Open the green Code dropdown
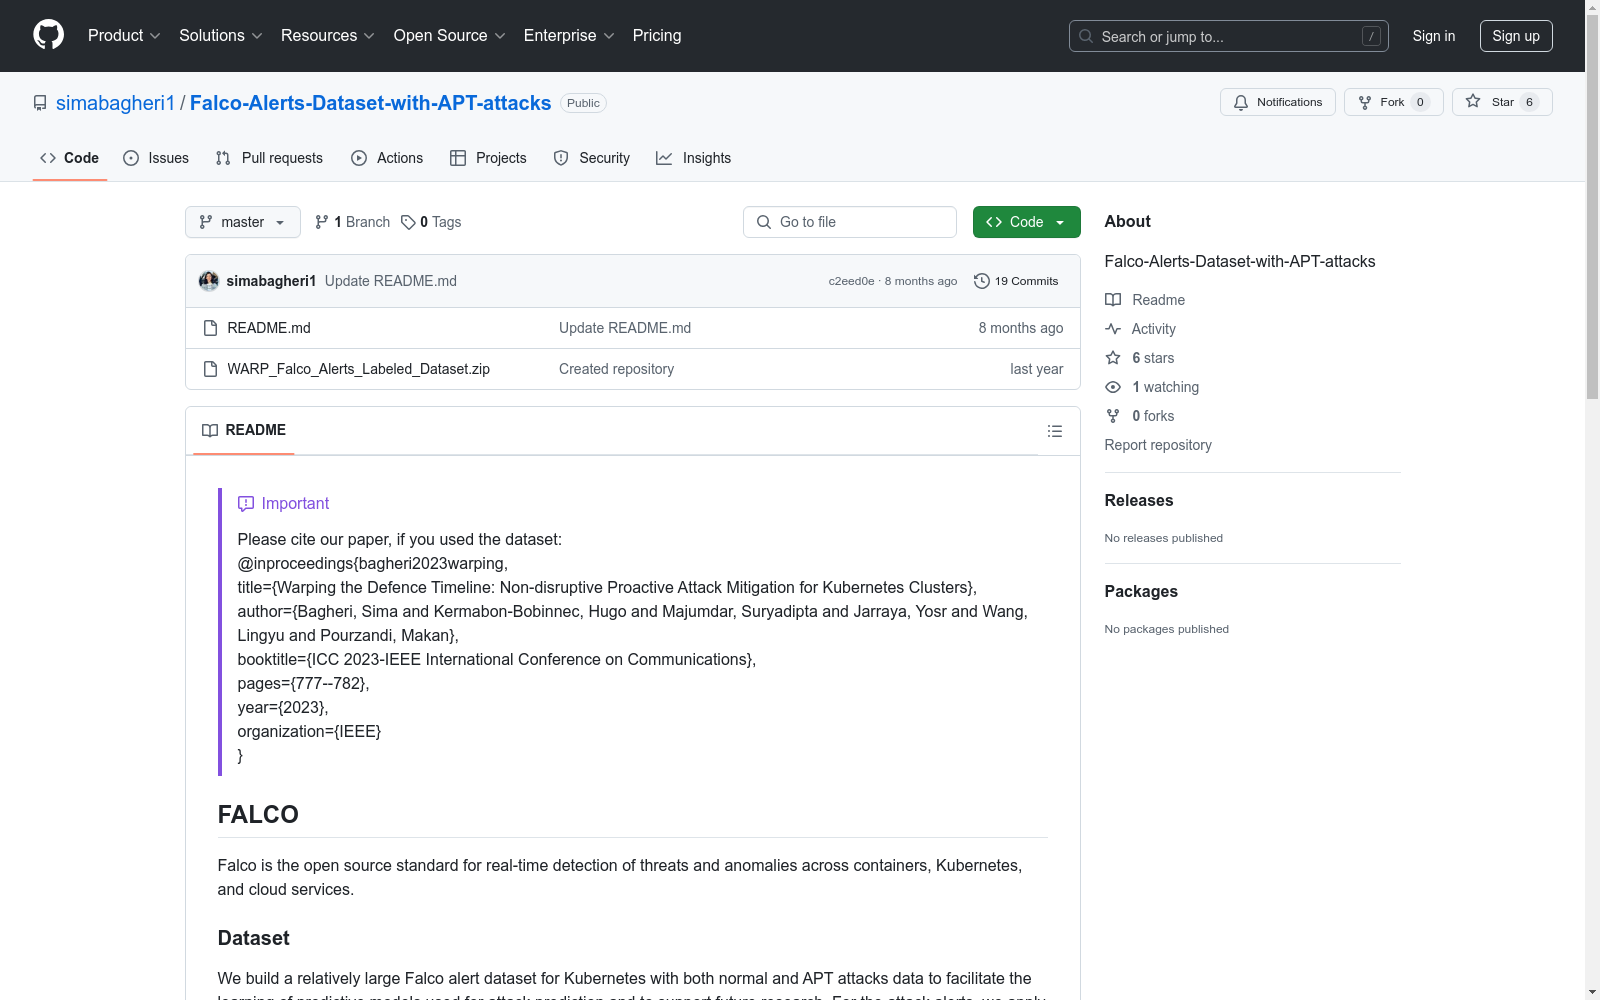 [1026, 222]
